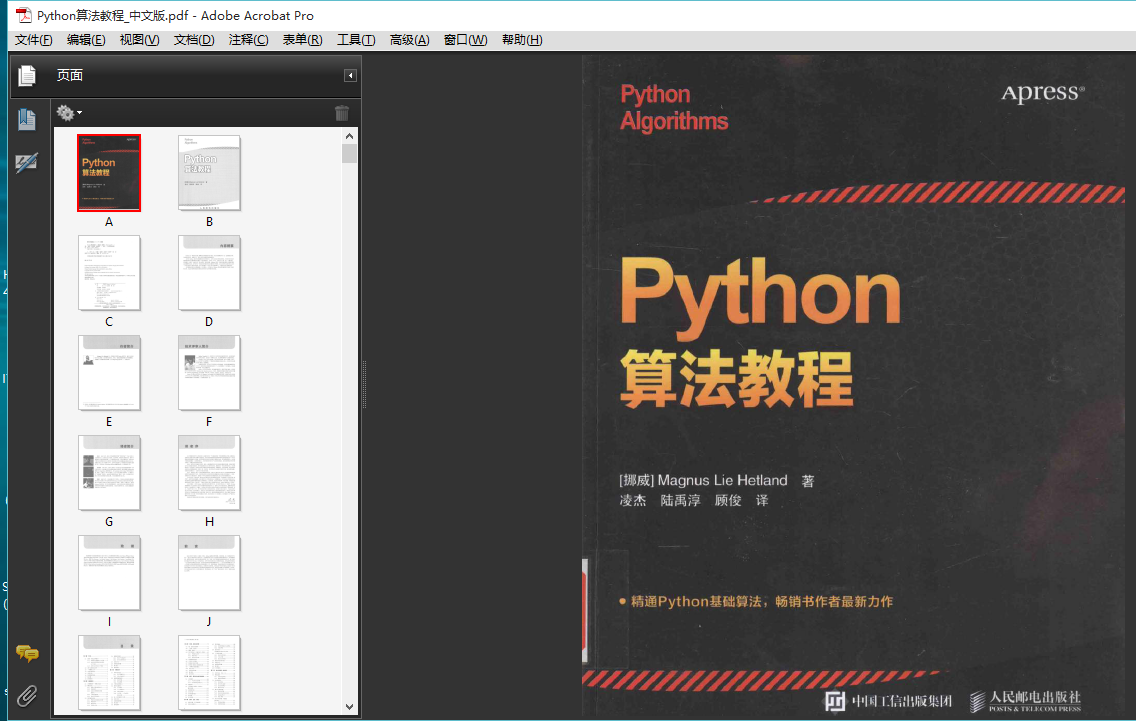This screenshot has height=721, width=1136.
Task: Open the 表单(R) menu
Action: pyautogui.click(x=302, y=40)
